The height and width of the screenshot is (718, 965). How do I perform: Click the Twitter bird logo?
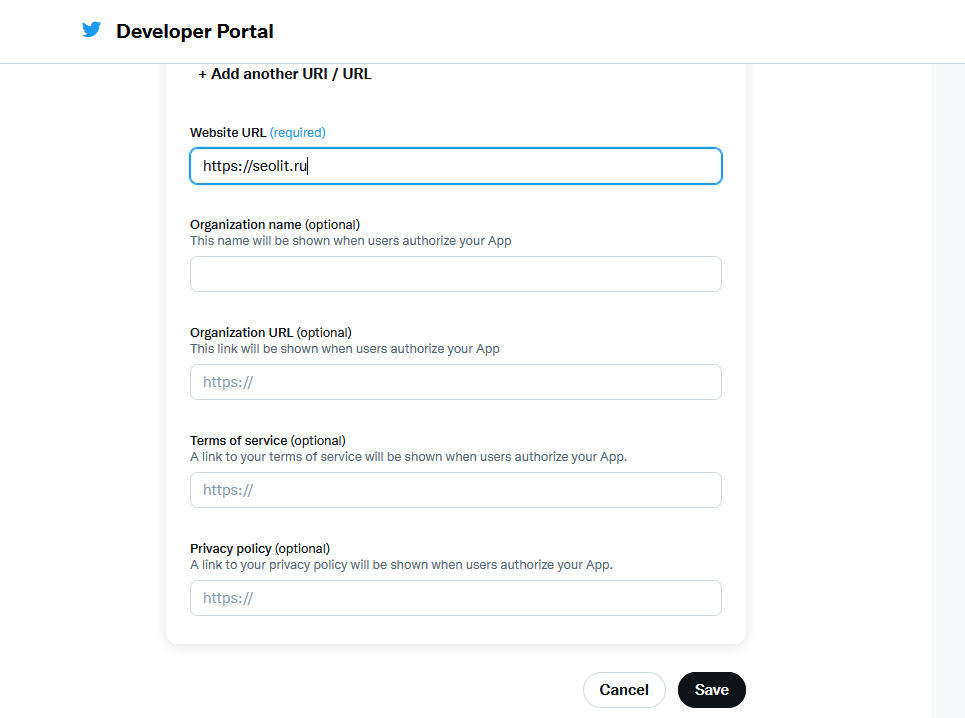pos(92,30)
